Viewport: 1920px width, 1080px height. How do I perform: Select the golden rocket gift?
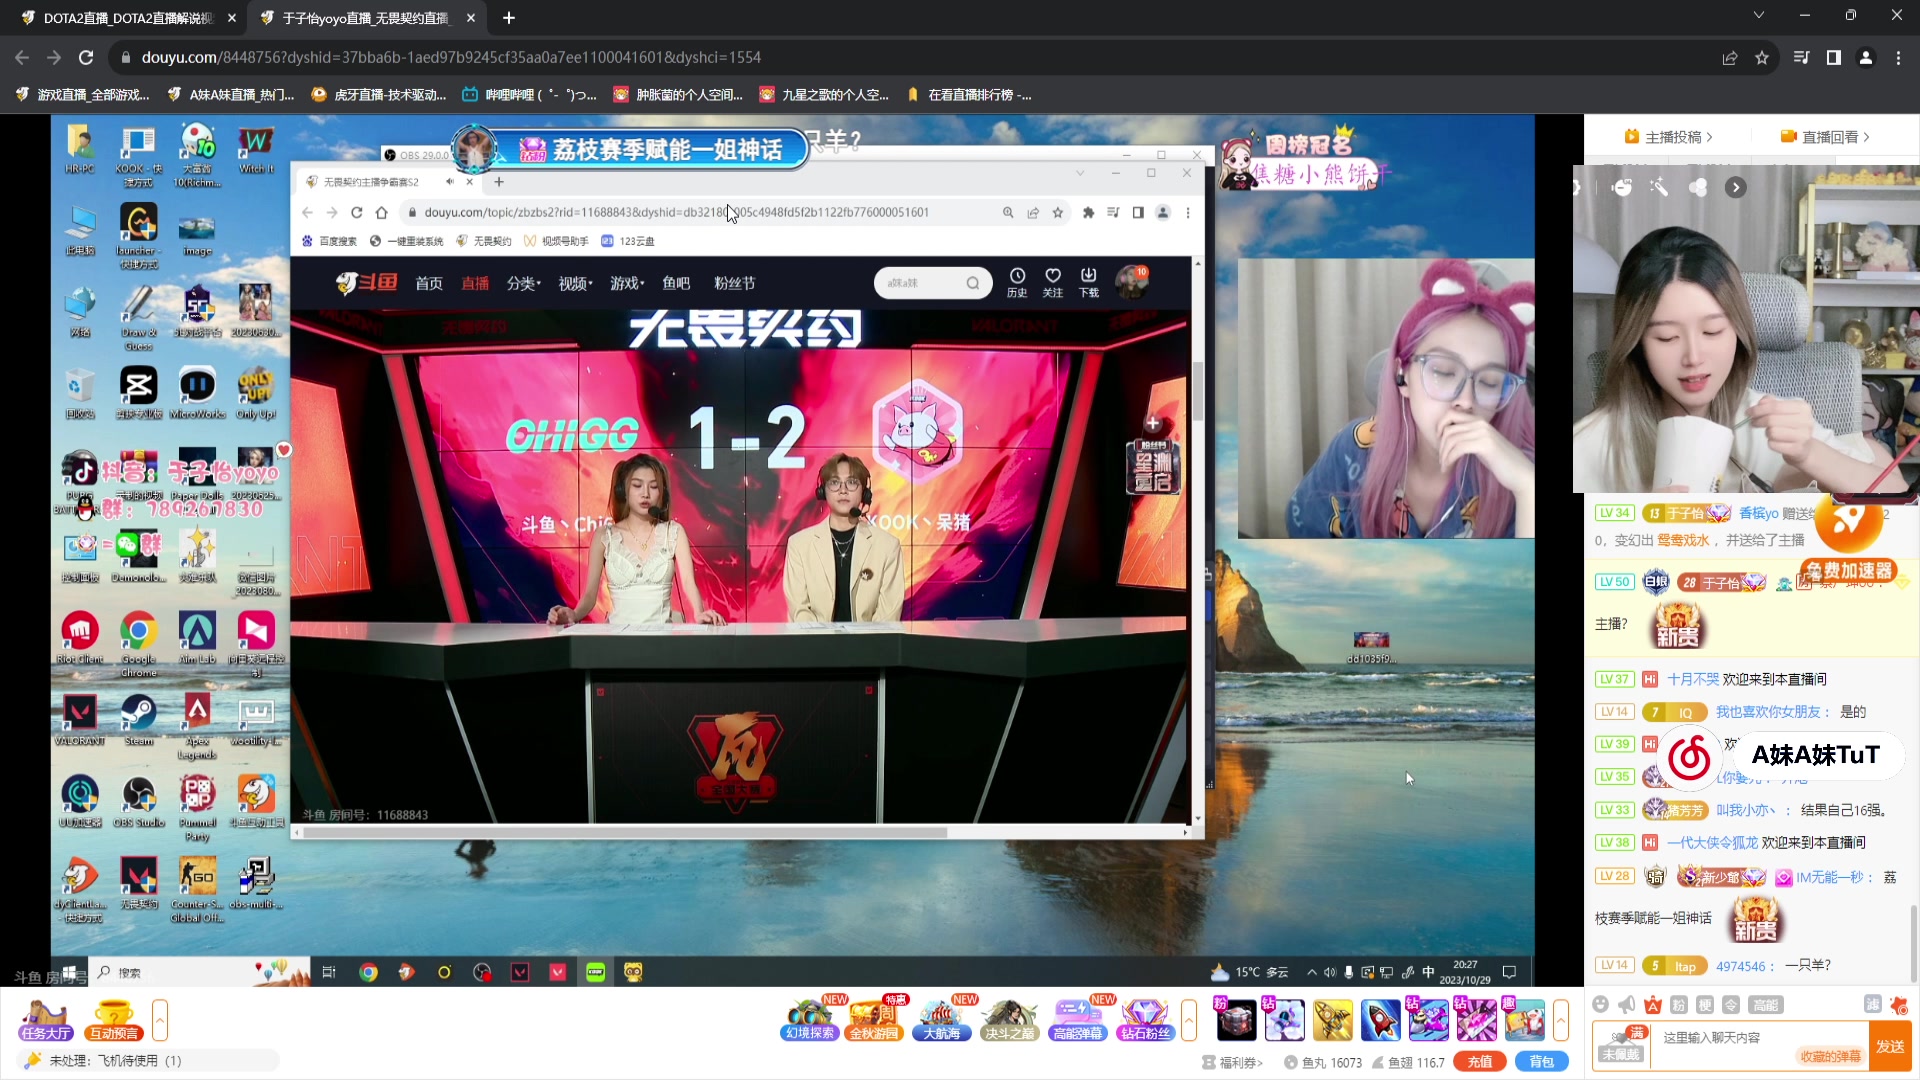click(x=1332, y=1020)
